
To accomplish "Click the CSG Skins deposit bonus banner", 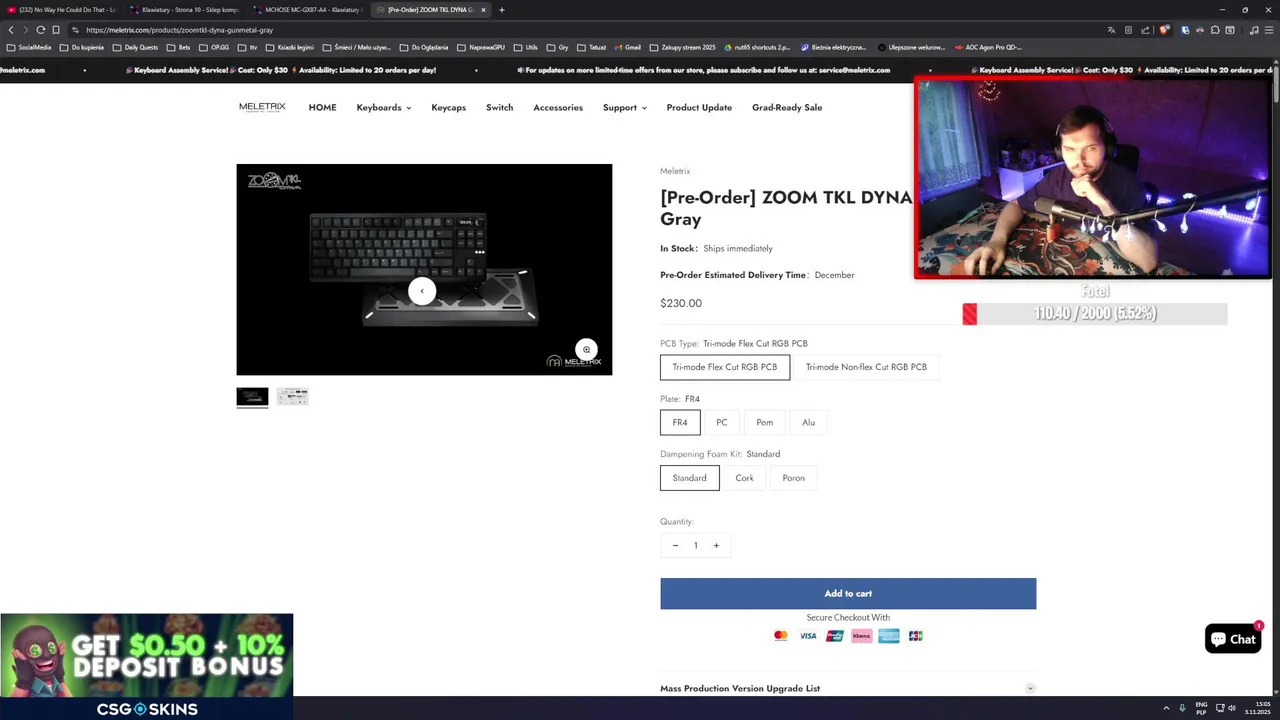I will [147, 665].
